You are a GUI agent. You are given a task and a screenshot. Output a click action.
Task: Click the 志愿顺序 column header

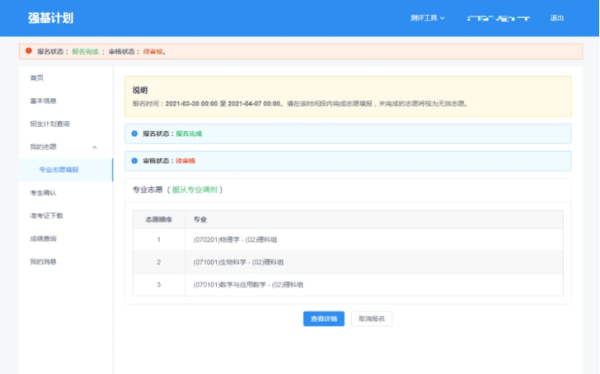tap(159, 219)
